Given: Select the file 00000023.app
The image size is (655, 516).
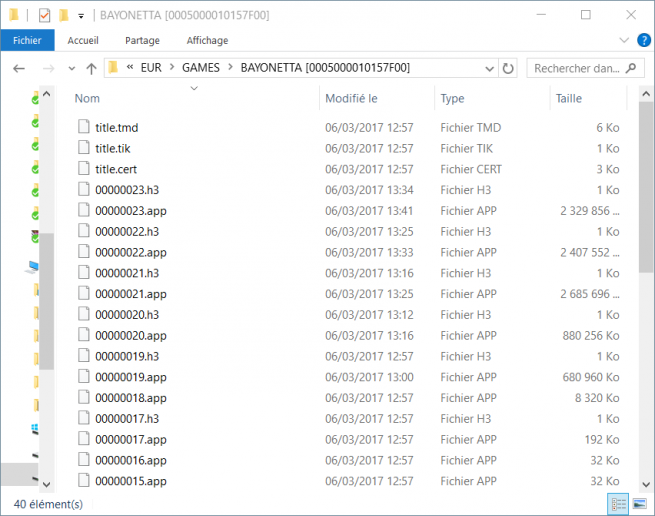Looking at the screenshot, I should point(131,211).
